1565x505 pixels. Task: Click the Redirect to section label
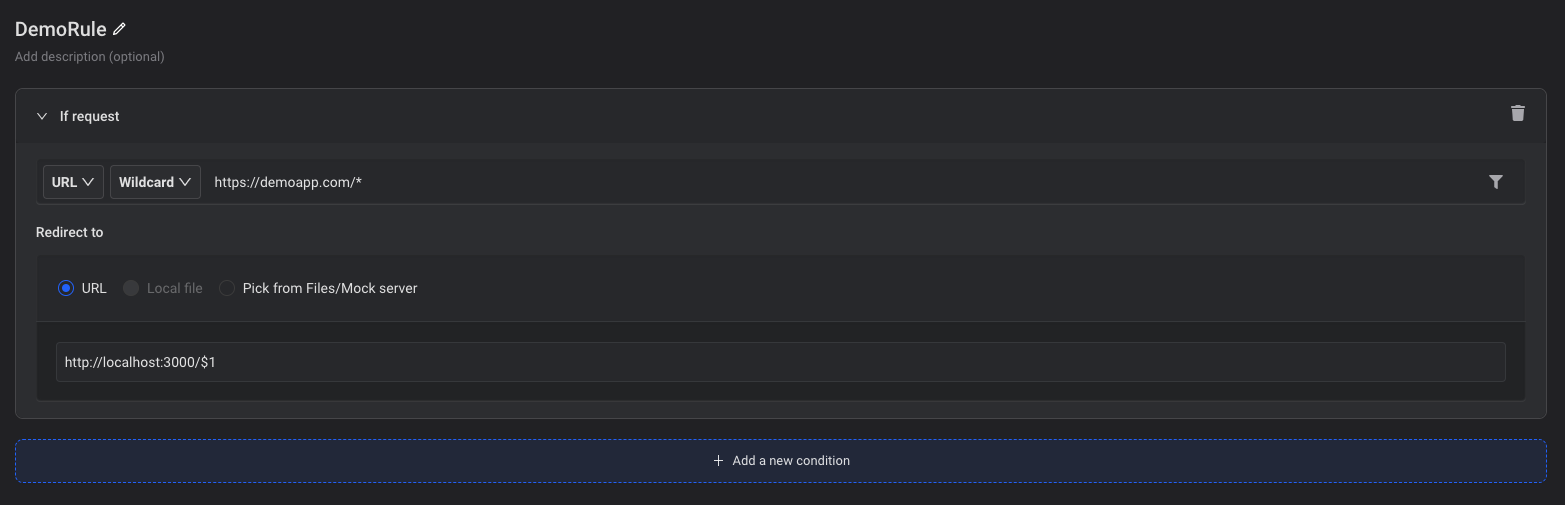point(69,232)
